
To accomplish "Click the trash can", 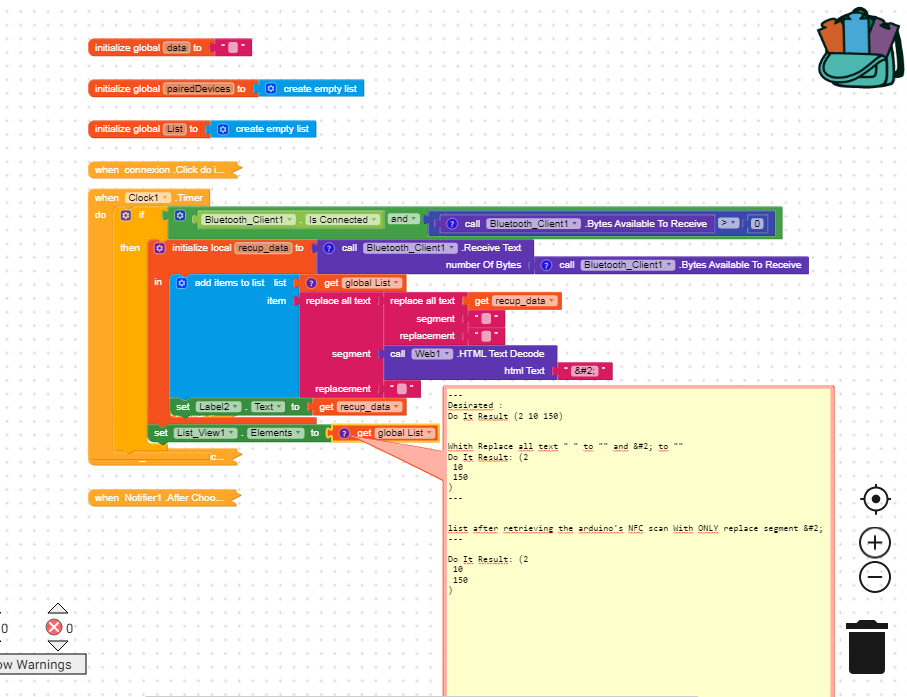I will (x=867, y=647).
